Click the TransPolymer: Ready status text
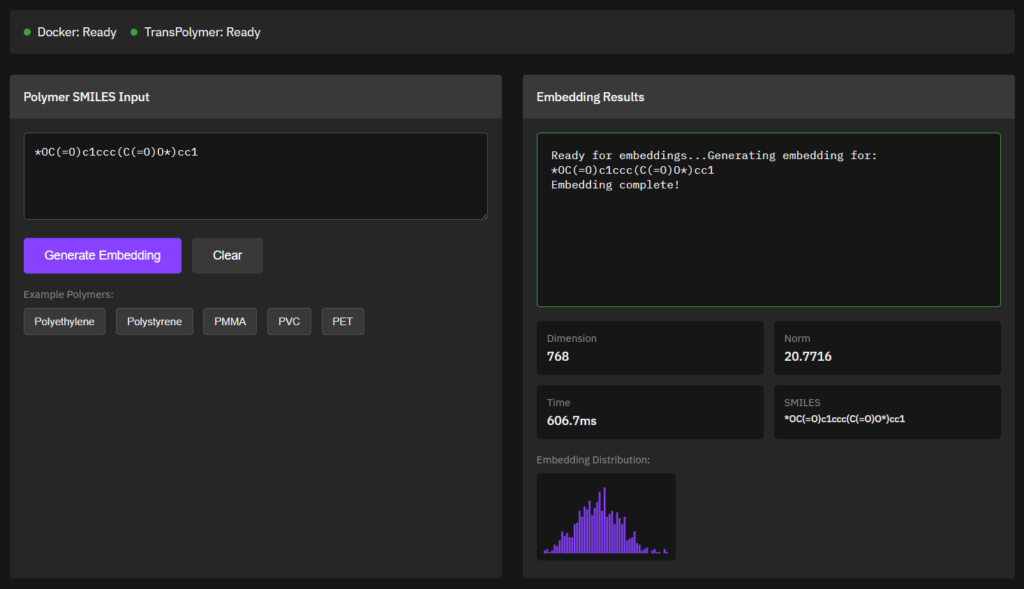The image size is (1024, 589). point(202,33)
